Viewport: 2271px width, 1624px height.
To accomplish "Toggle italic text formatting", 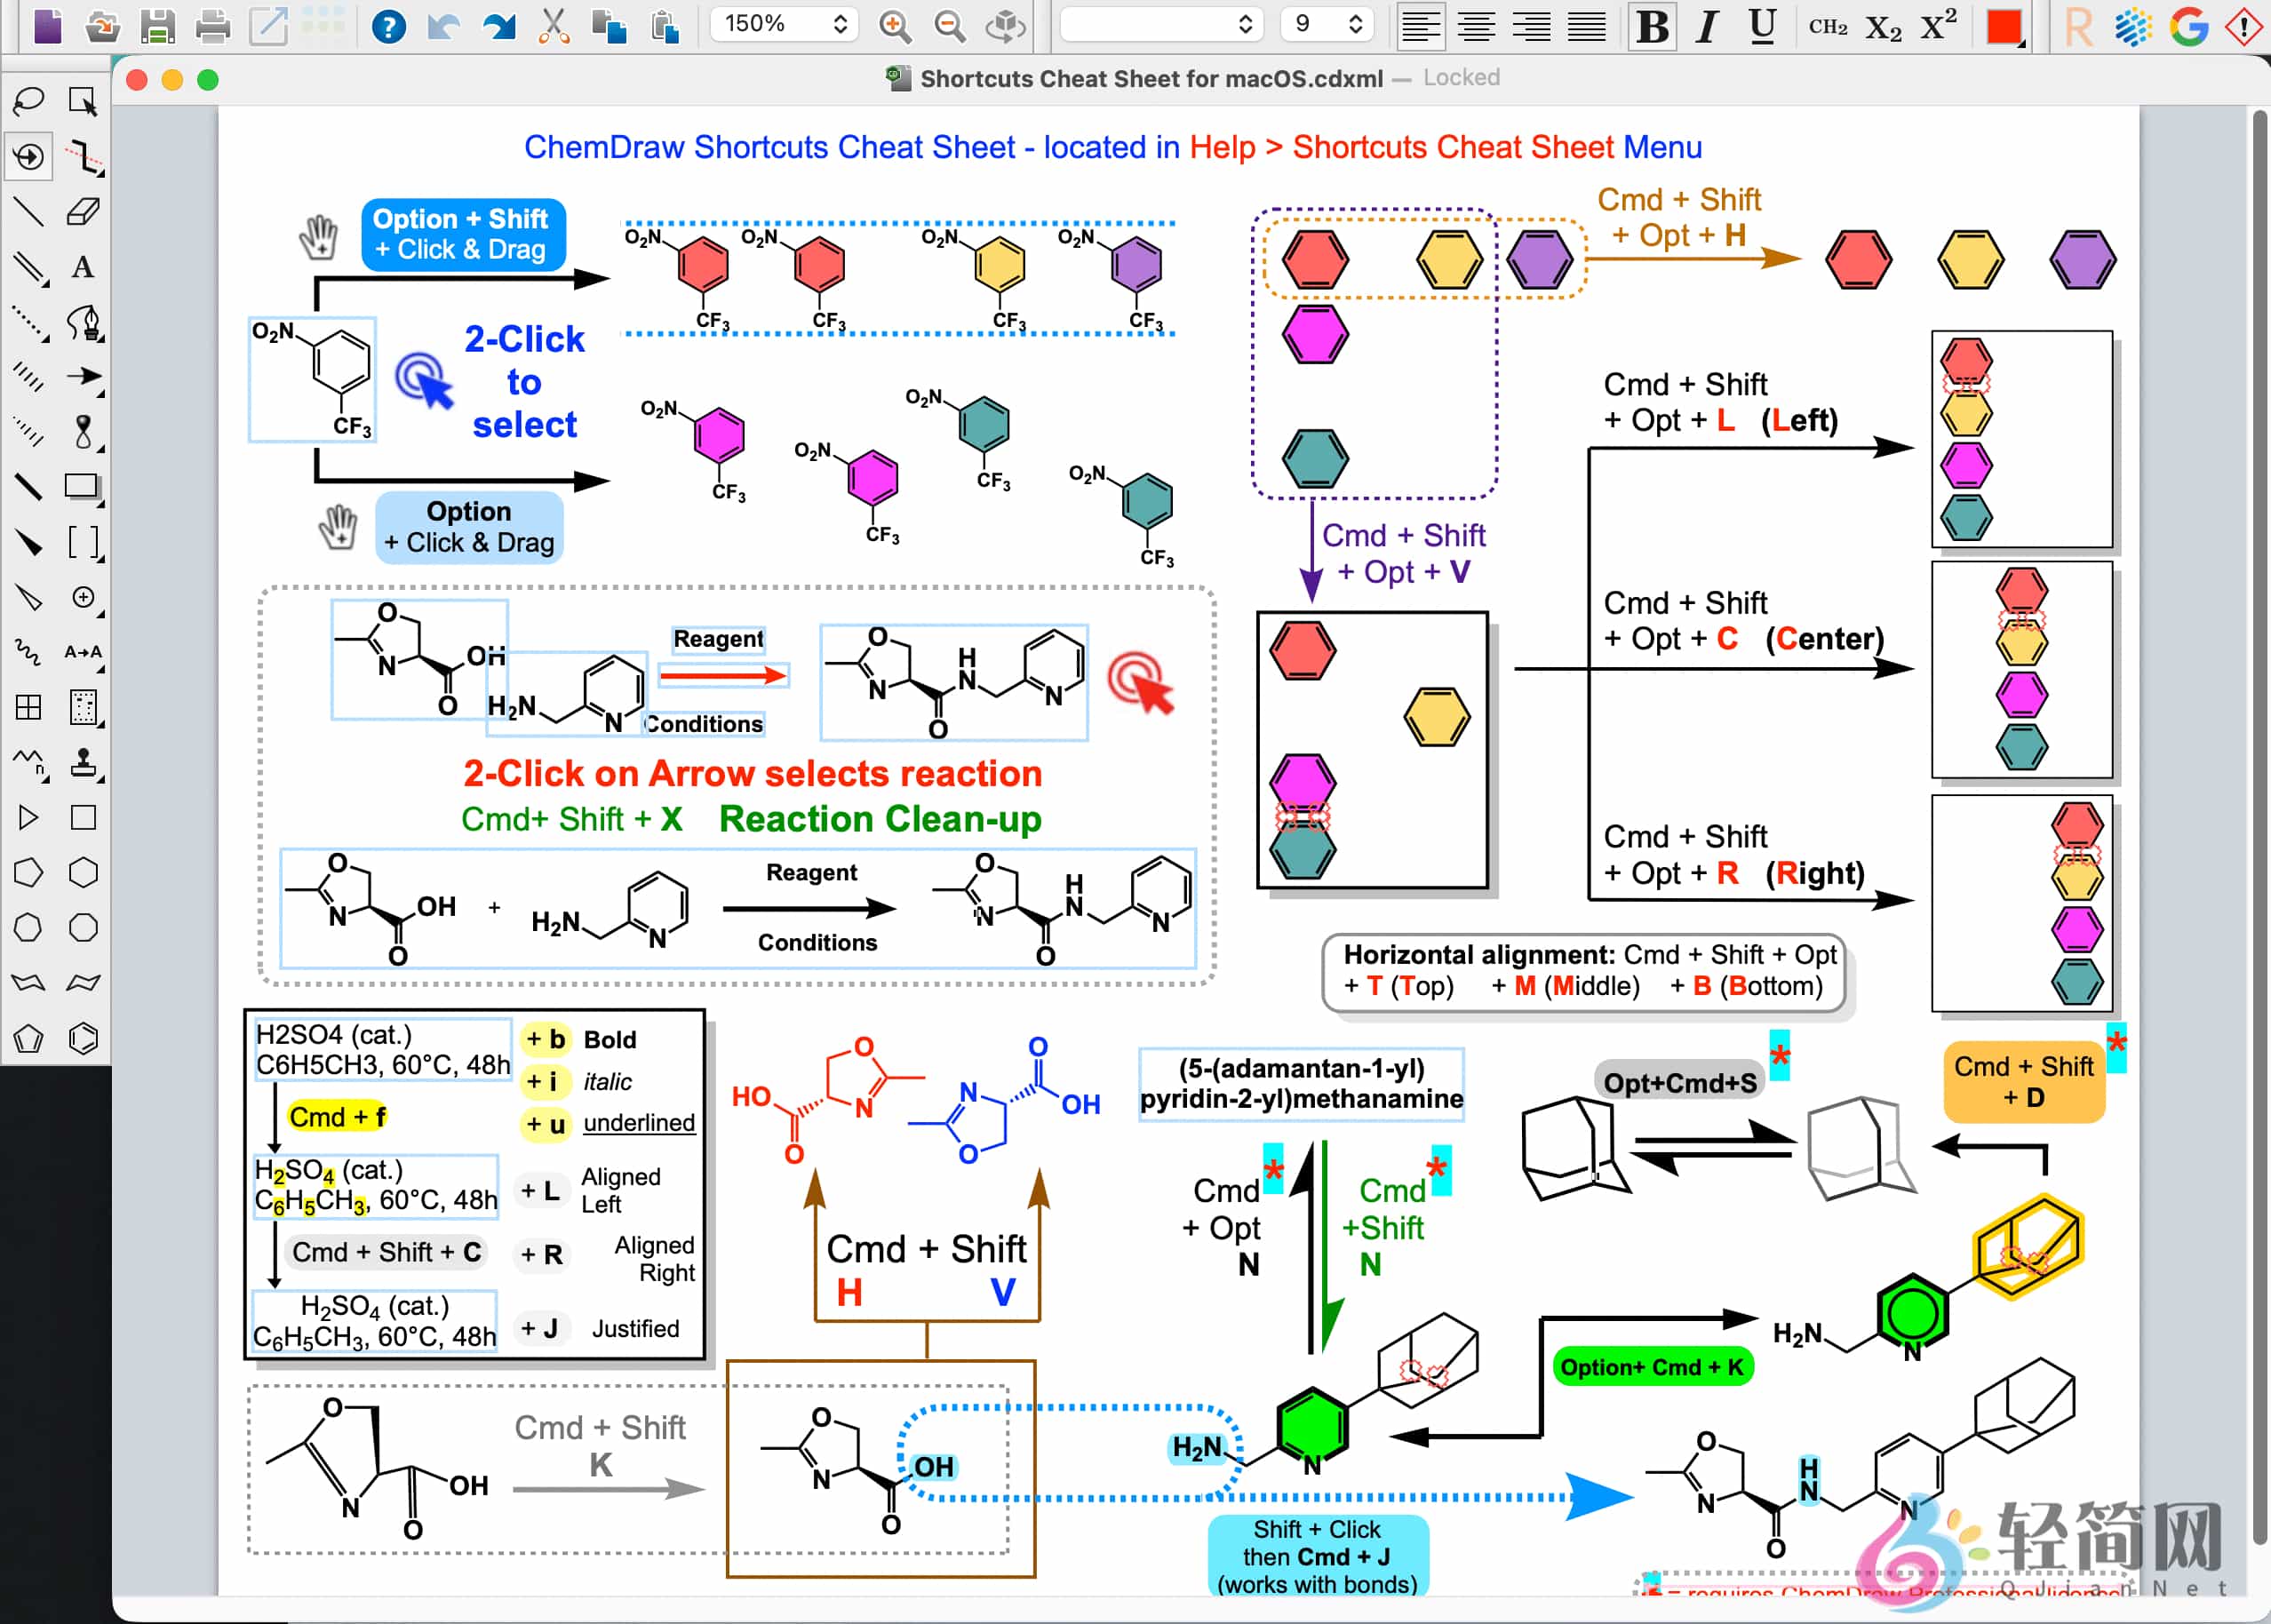I will [1707, 27].
